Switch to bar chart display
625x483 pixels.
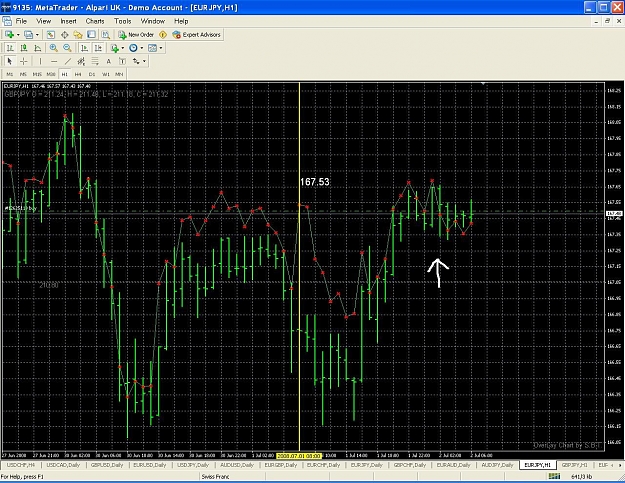pos(10,48)
